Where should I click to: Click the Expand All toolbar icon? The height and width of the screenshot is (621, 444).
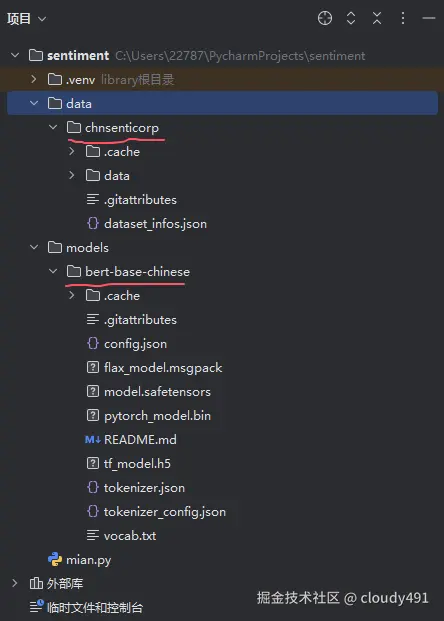pos(351,18)
